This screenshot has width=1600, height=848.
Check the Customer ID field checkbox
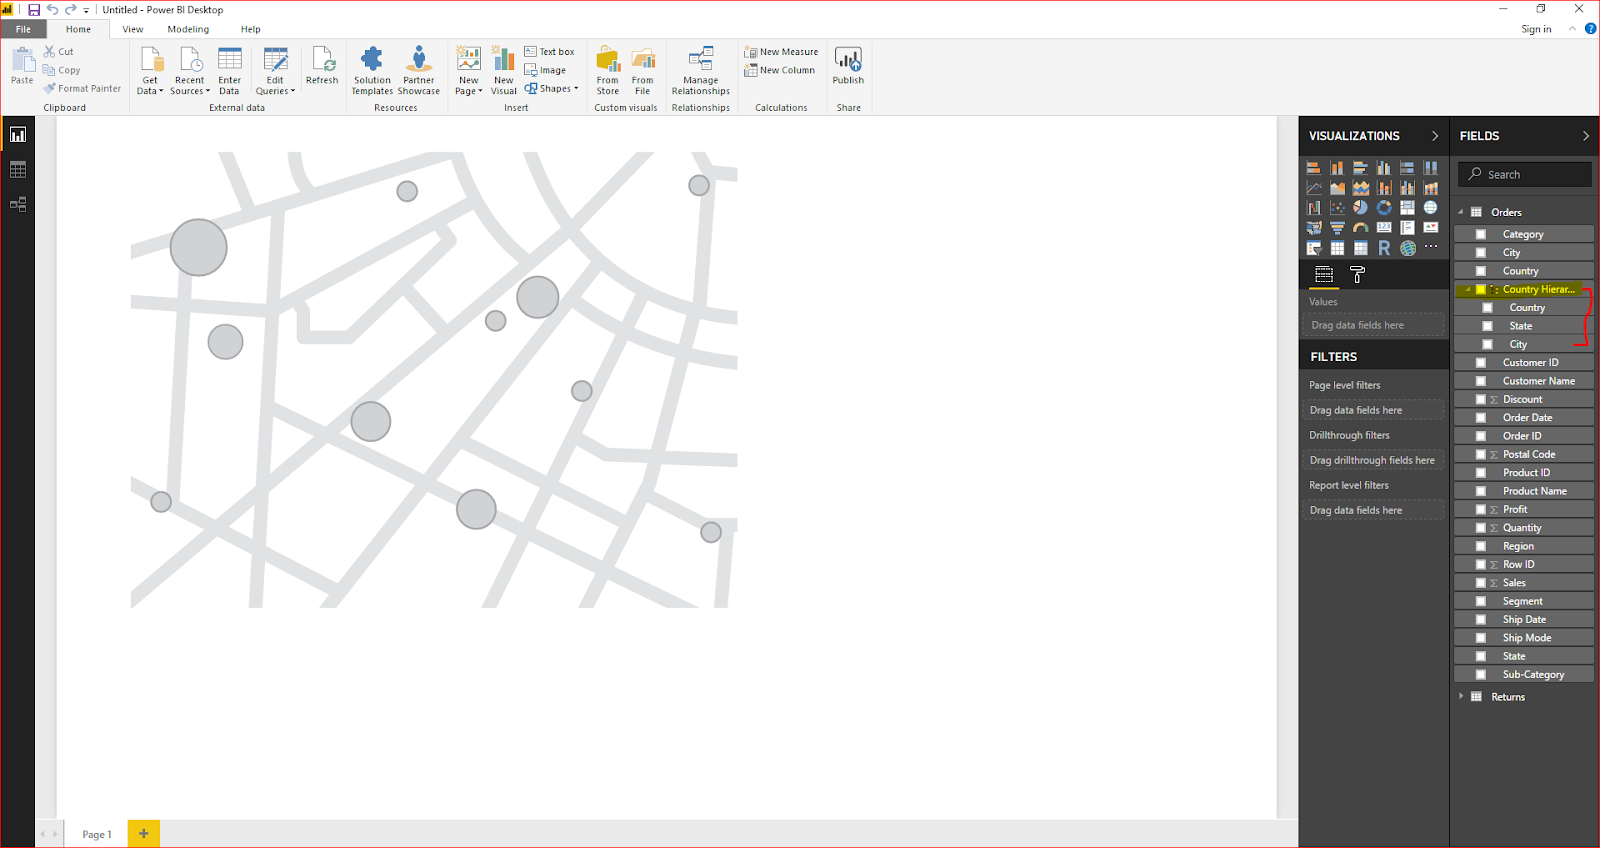(x=1481, y=363)
